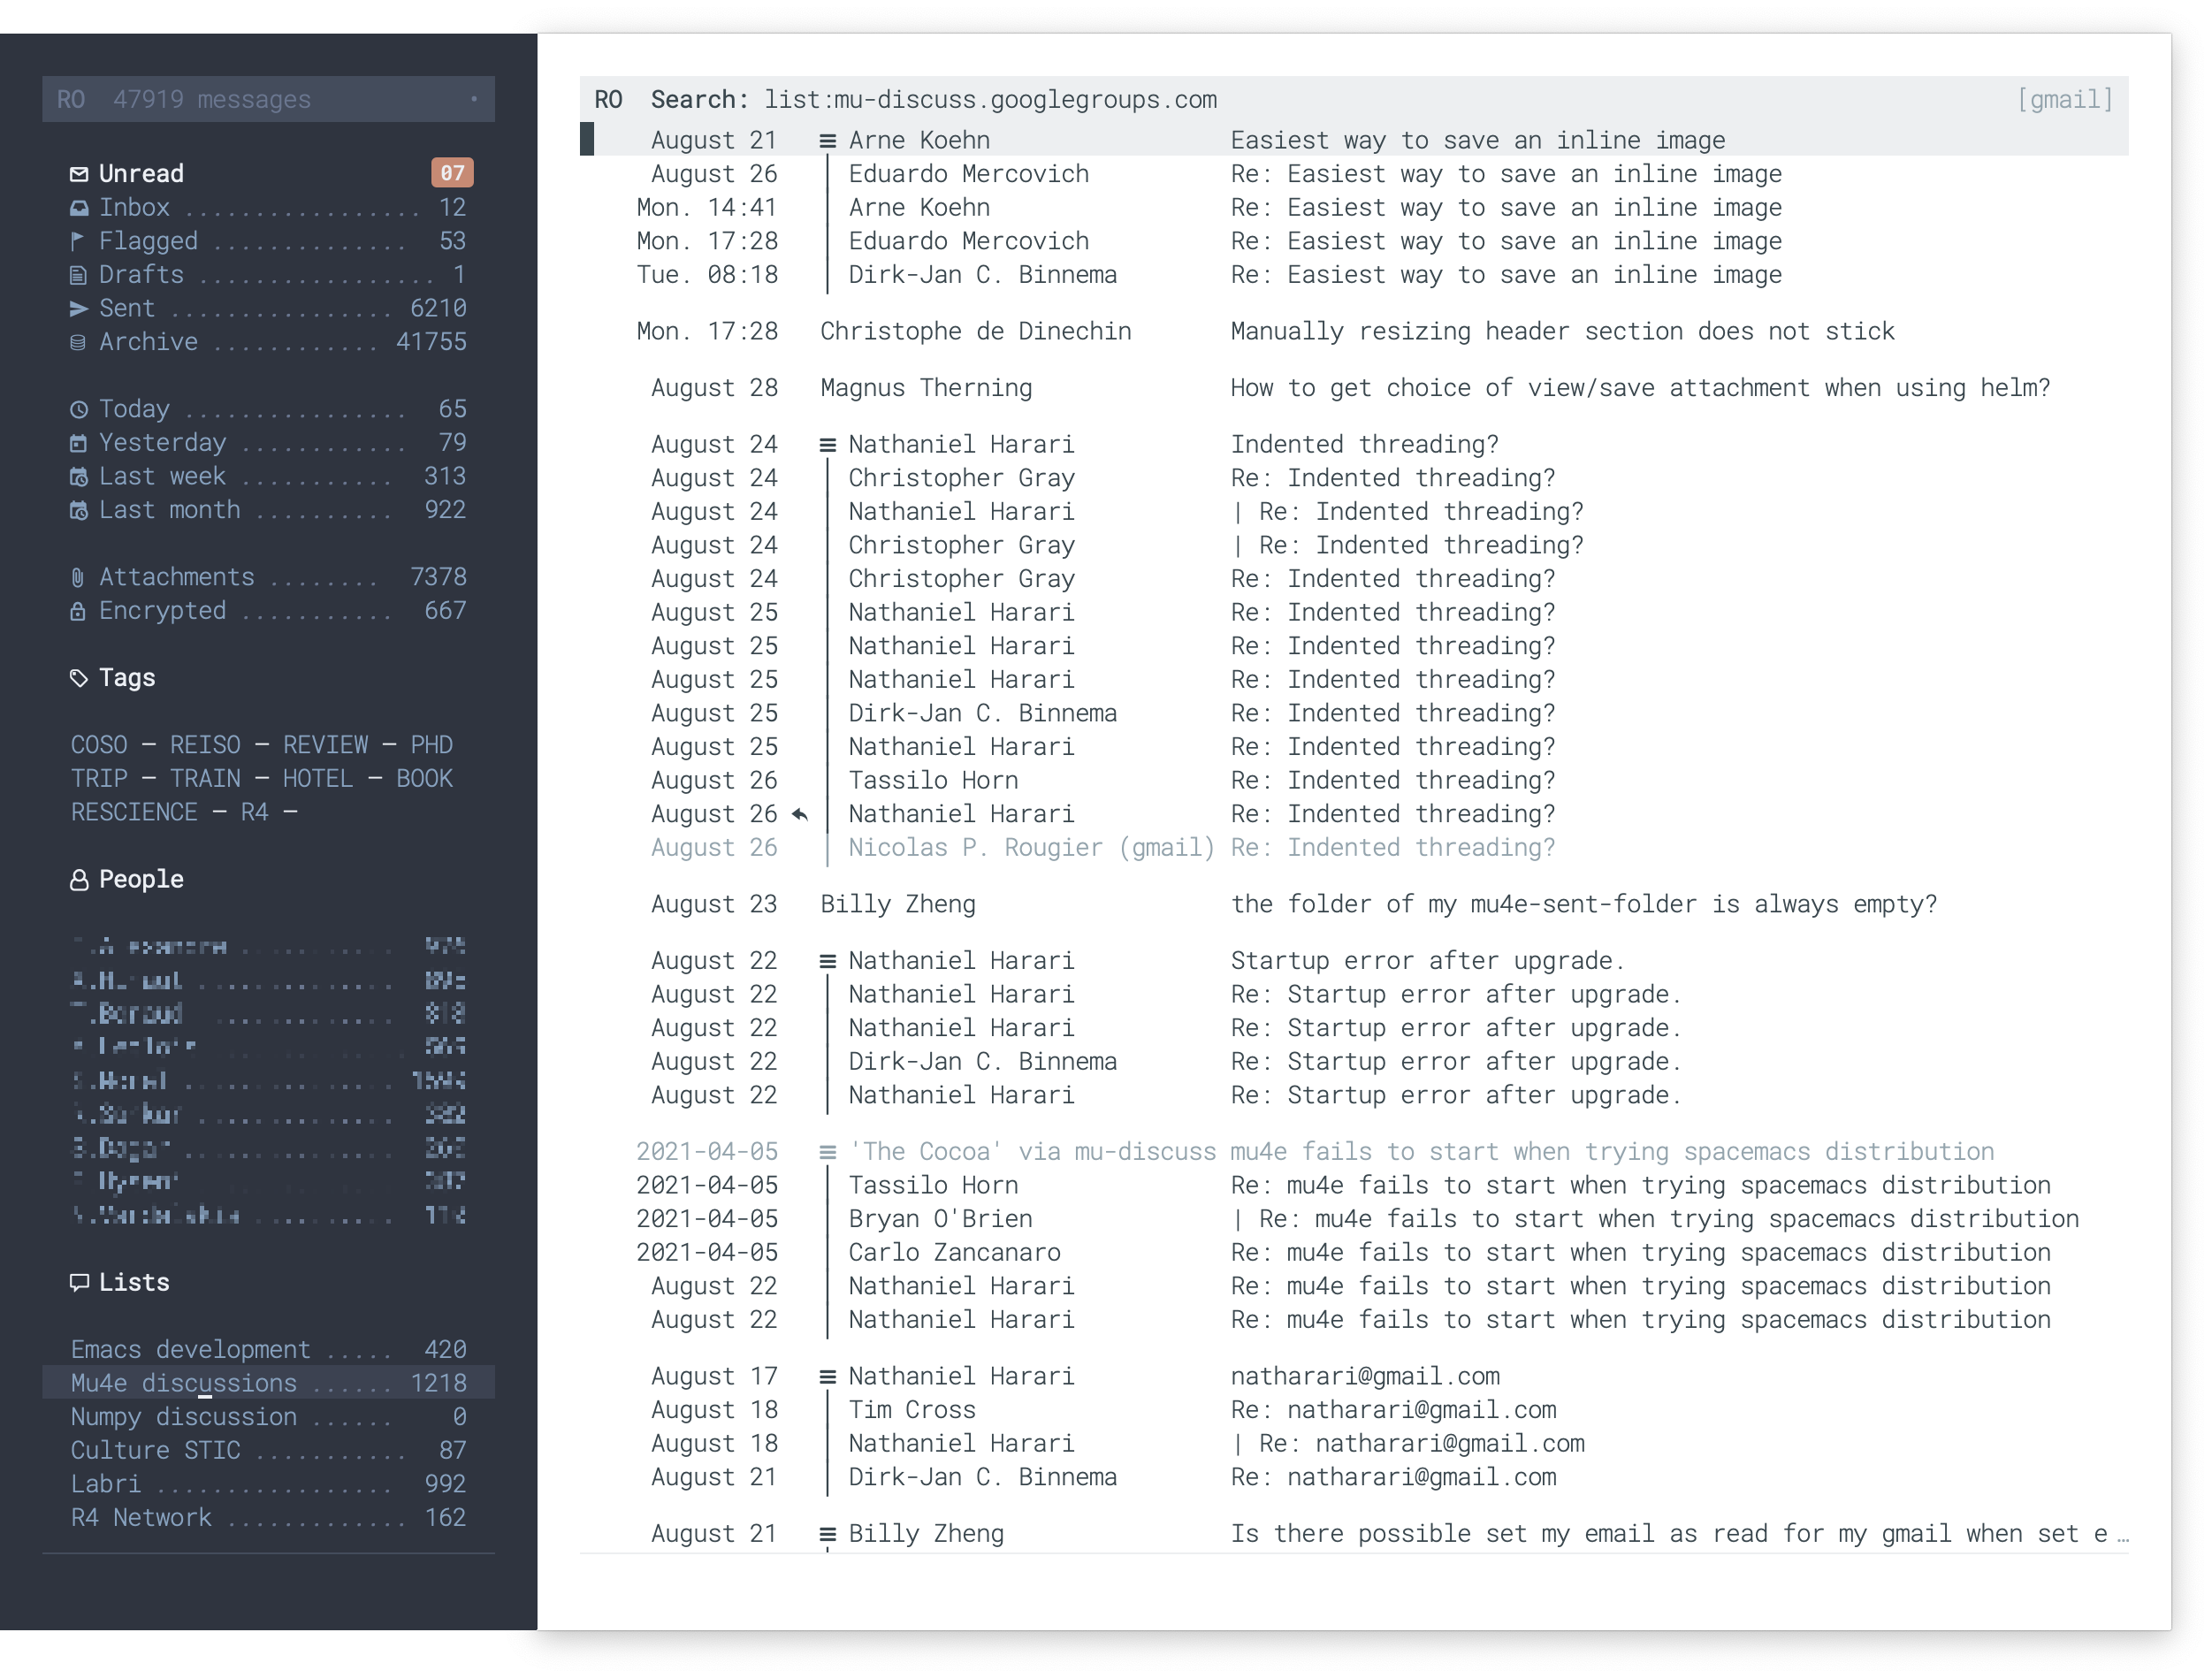Open Emacs development mailing list
This screenshot has height=1678, width=2212.
[x=190, y=1349]
